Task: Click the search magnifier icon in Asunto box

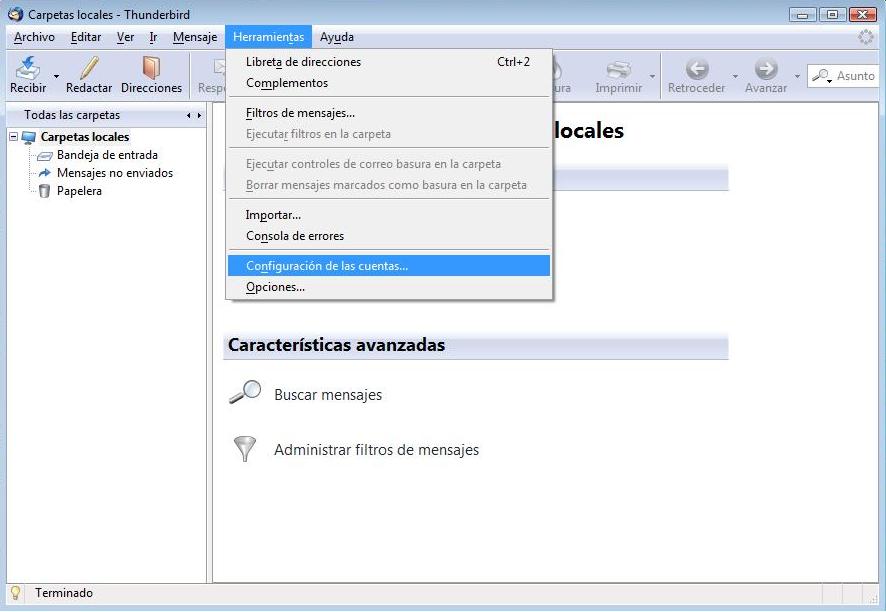Action: coord(821,76)
